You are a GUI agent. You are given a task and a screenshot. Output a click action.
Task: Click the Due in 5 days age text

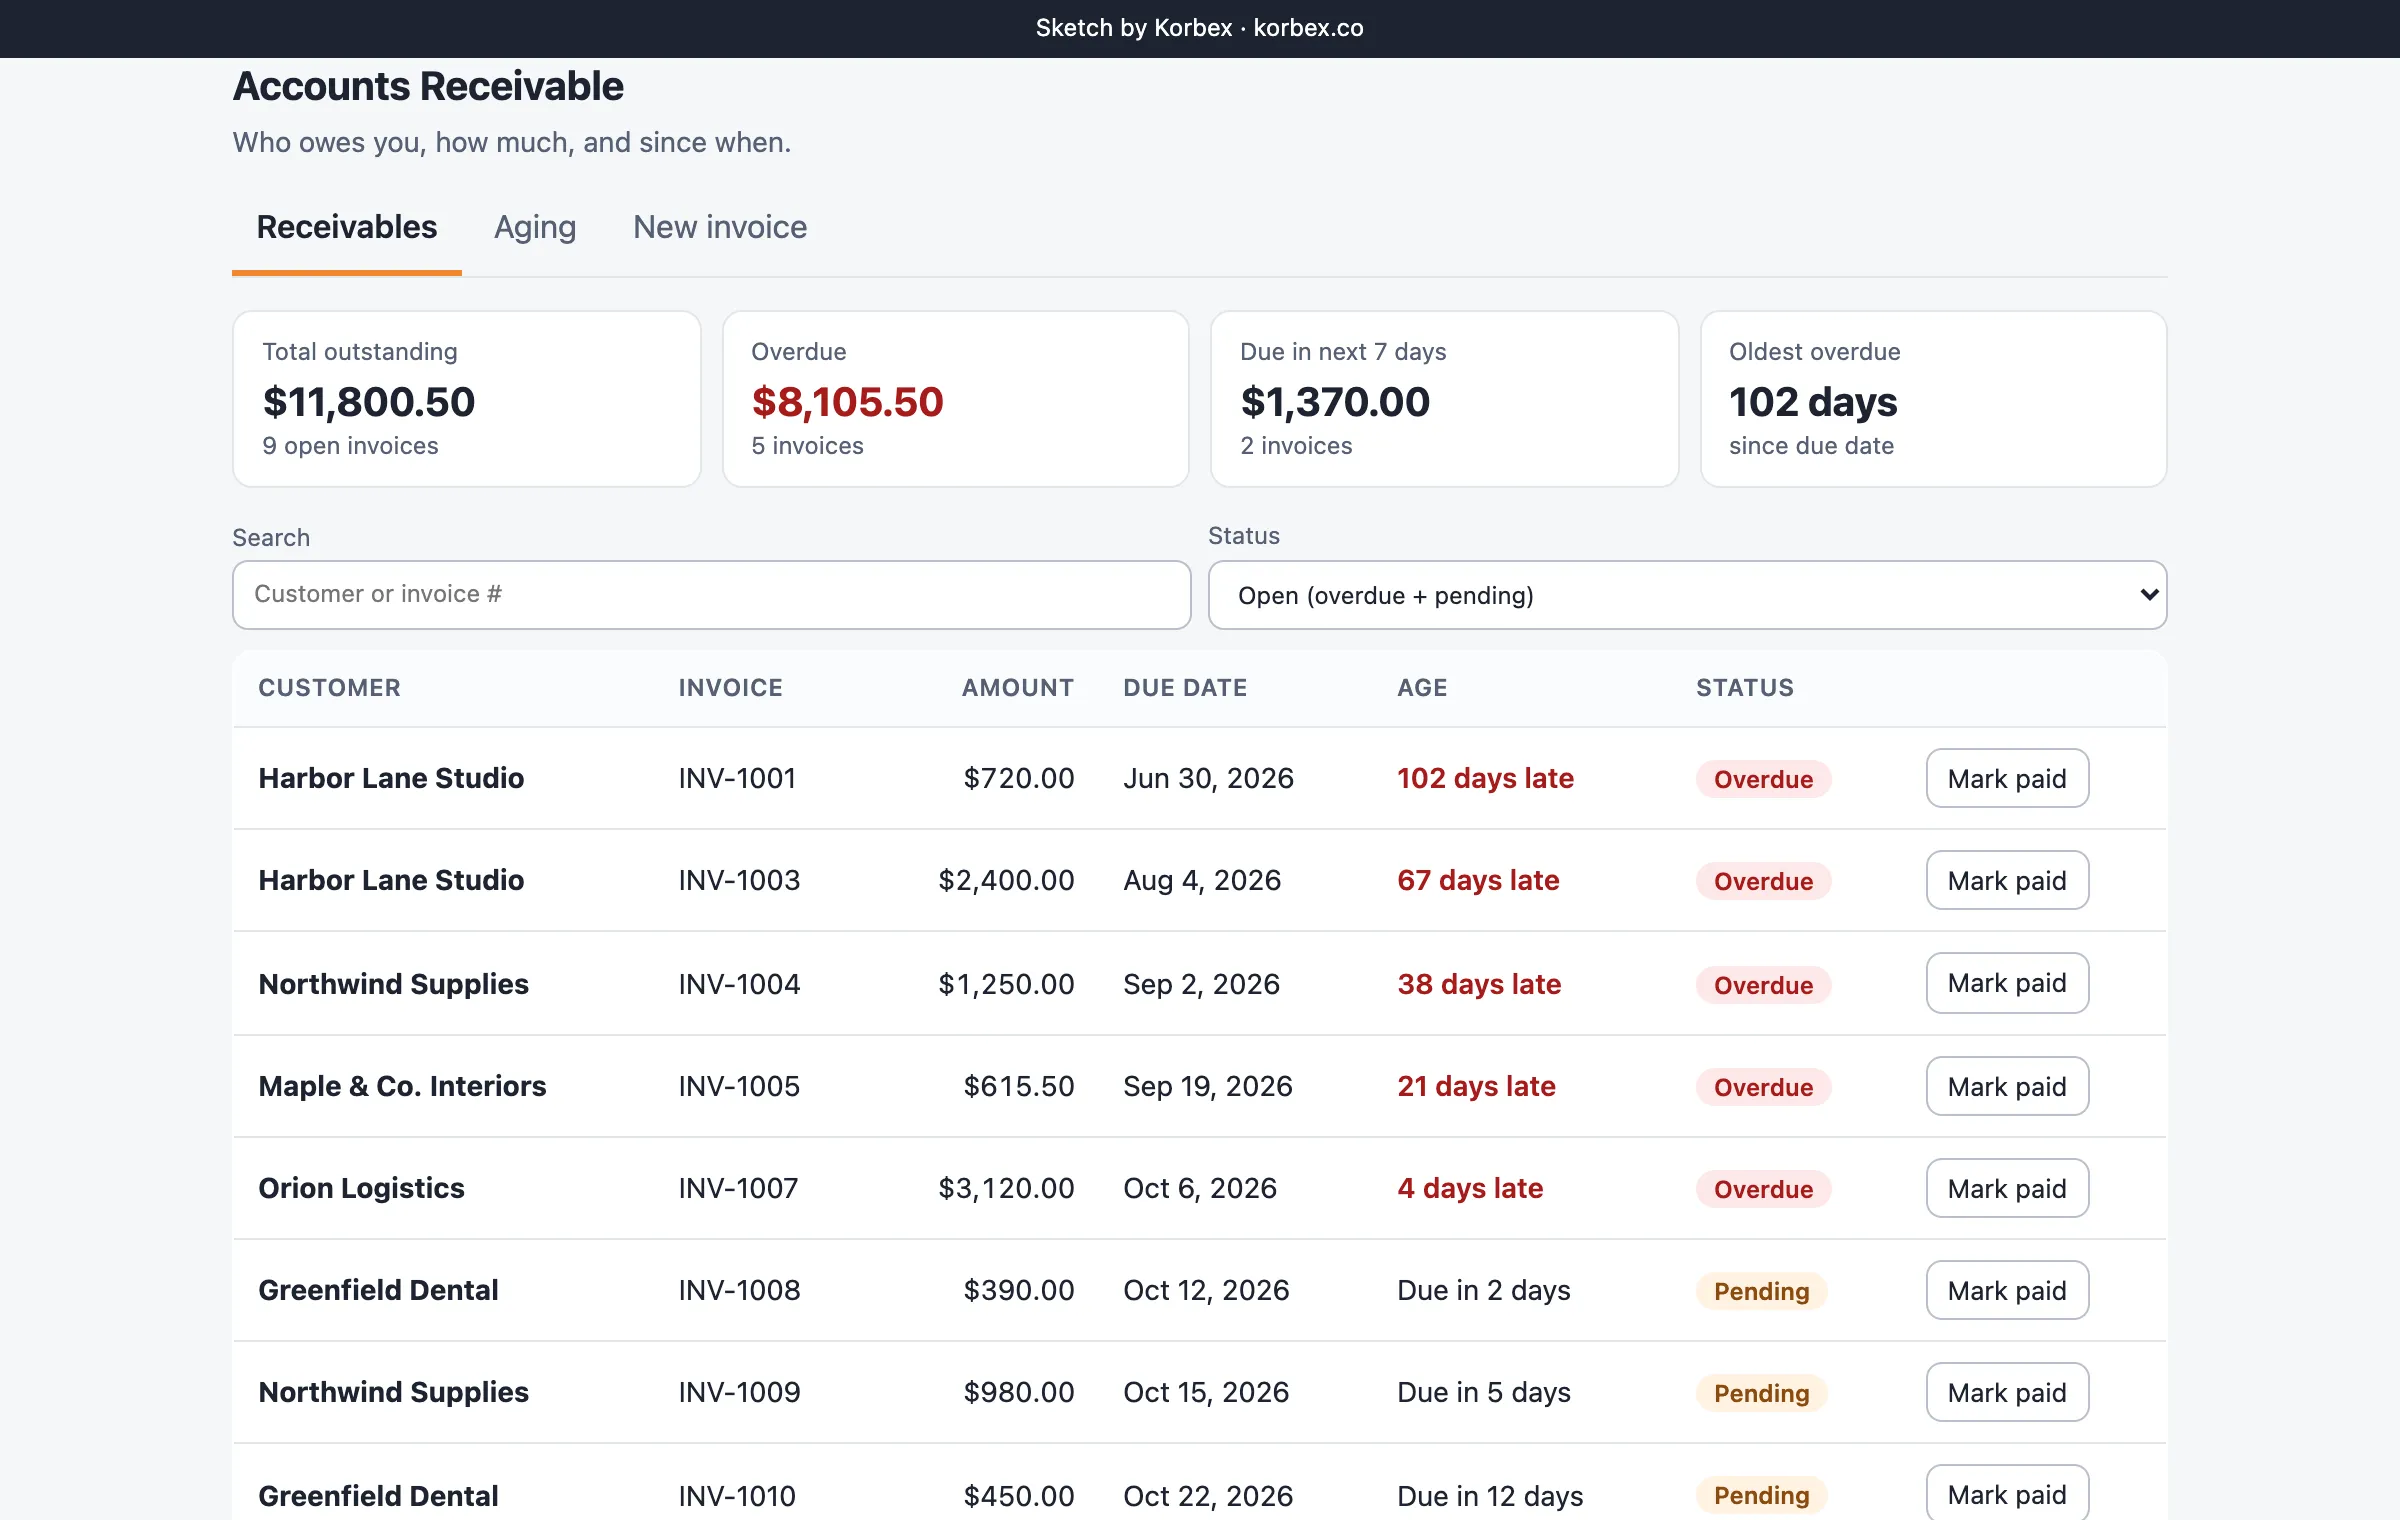click(x=1484, y=1392)
